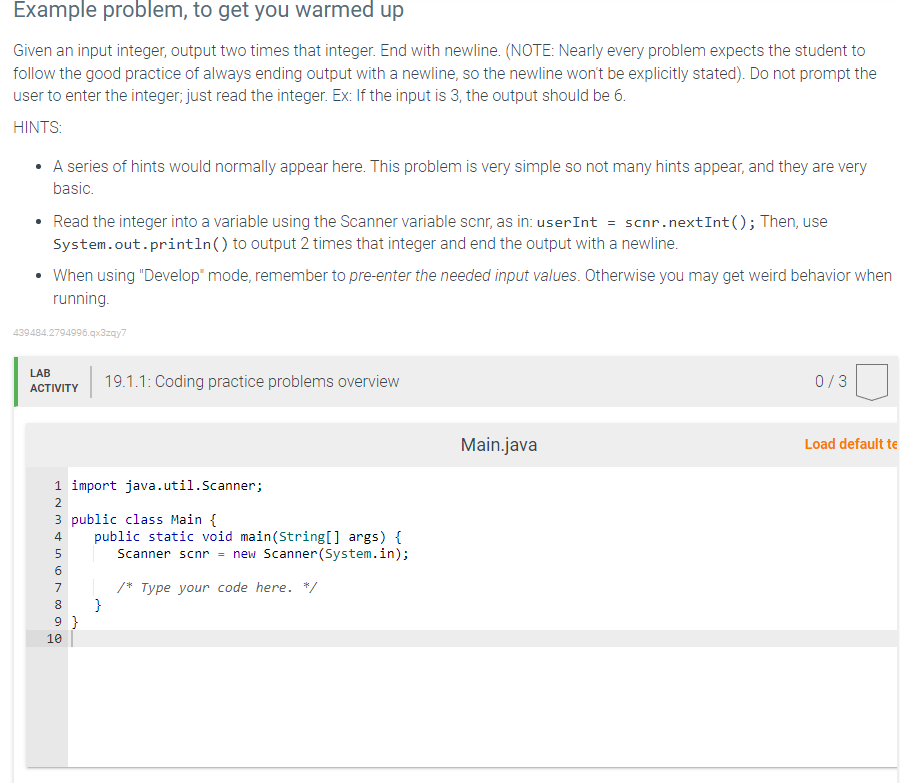
Task: Select the Main.java tab
Action: (497, 444)
